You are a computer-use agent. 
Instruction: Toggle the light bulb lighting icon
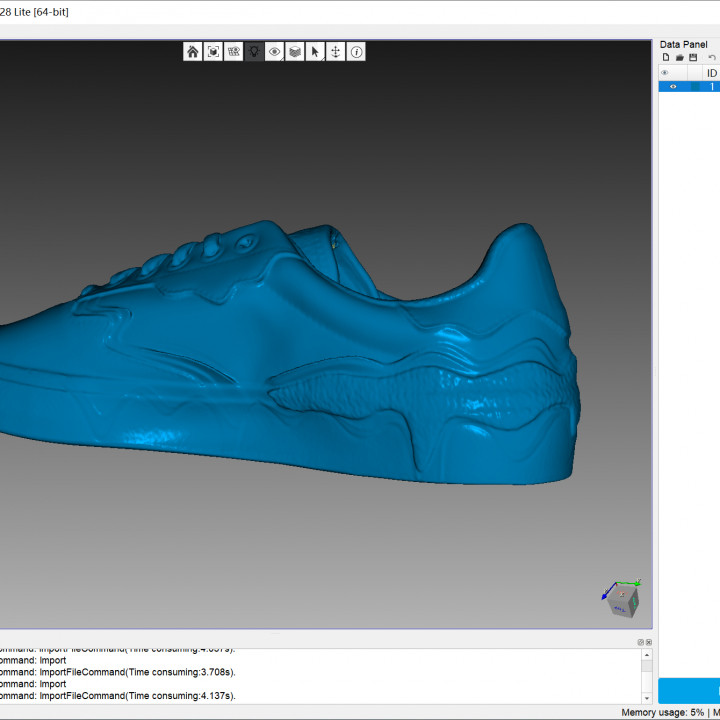tap(254, 51)
